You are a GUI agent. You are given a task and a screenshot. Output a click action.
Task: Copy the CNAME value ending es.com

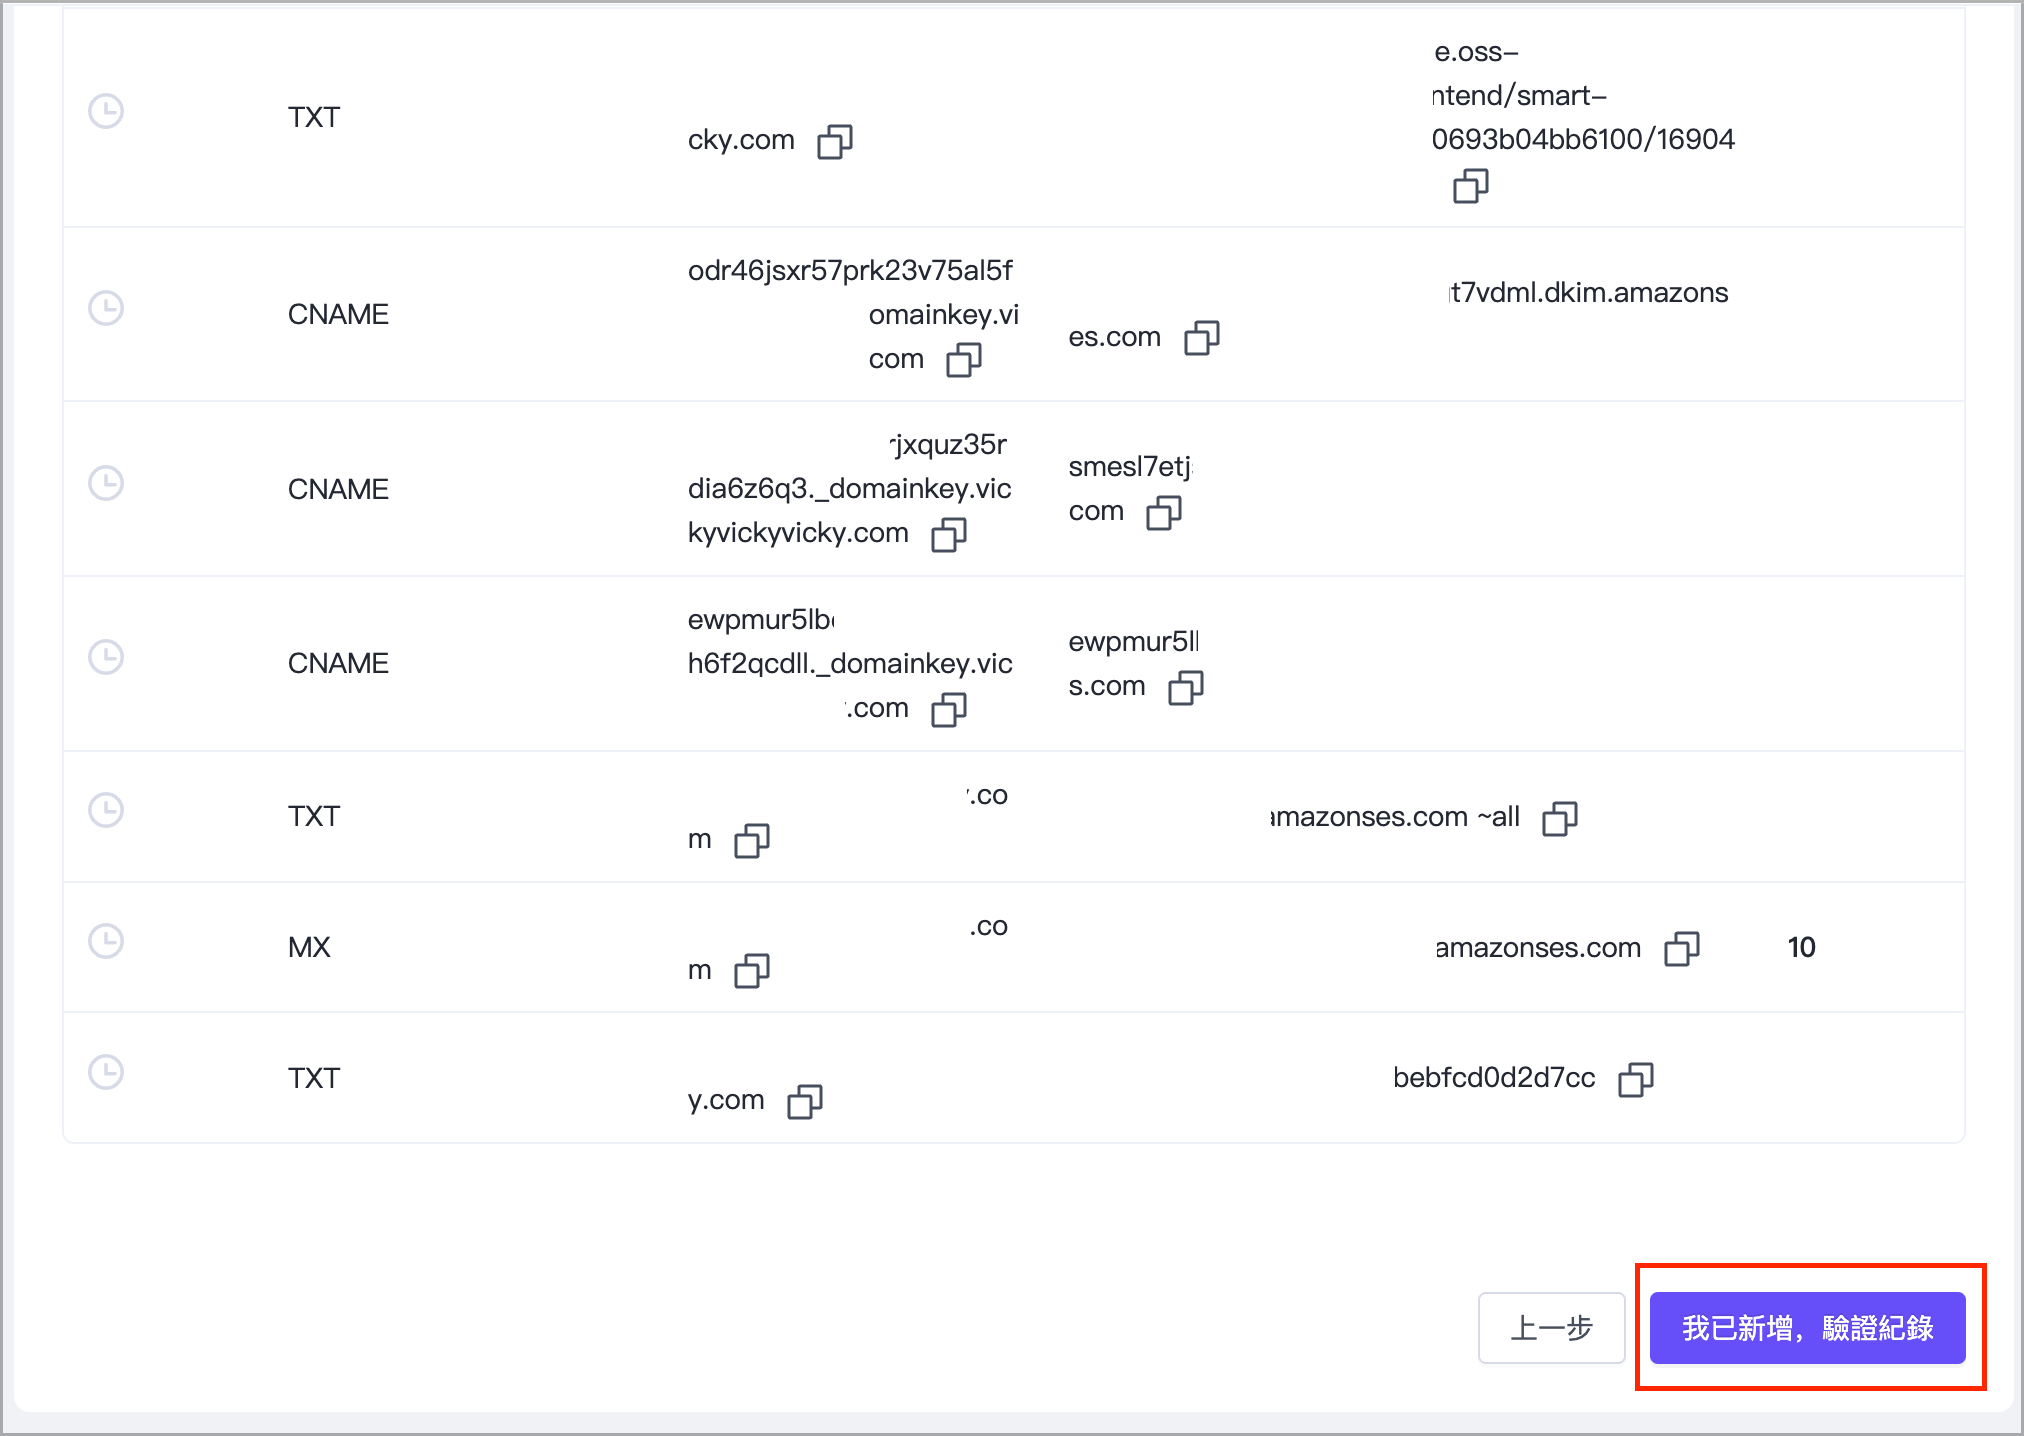1201,338
